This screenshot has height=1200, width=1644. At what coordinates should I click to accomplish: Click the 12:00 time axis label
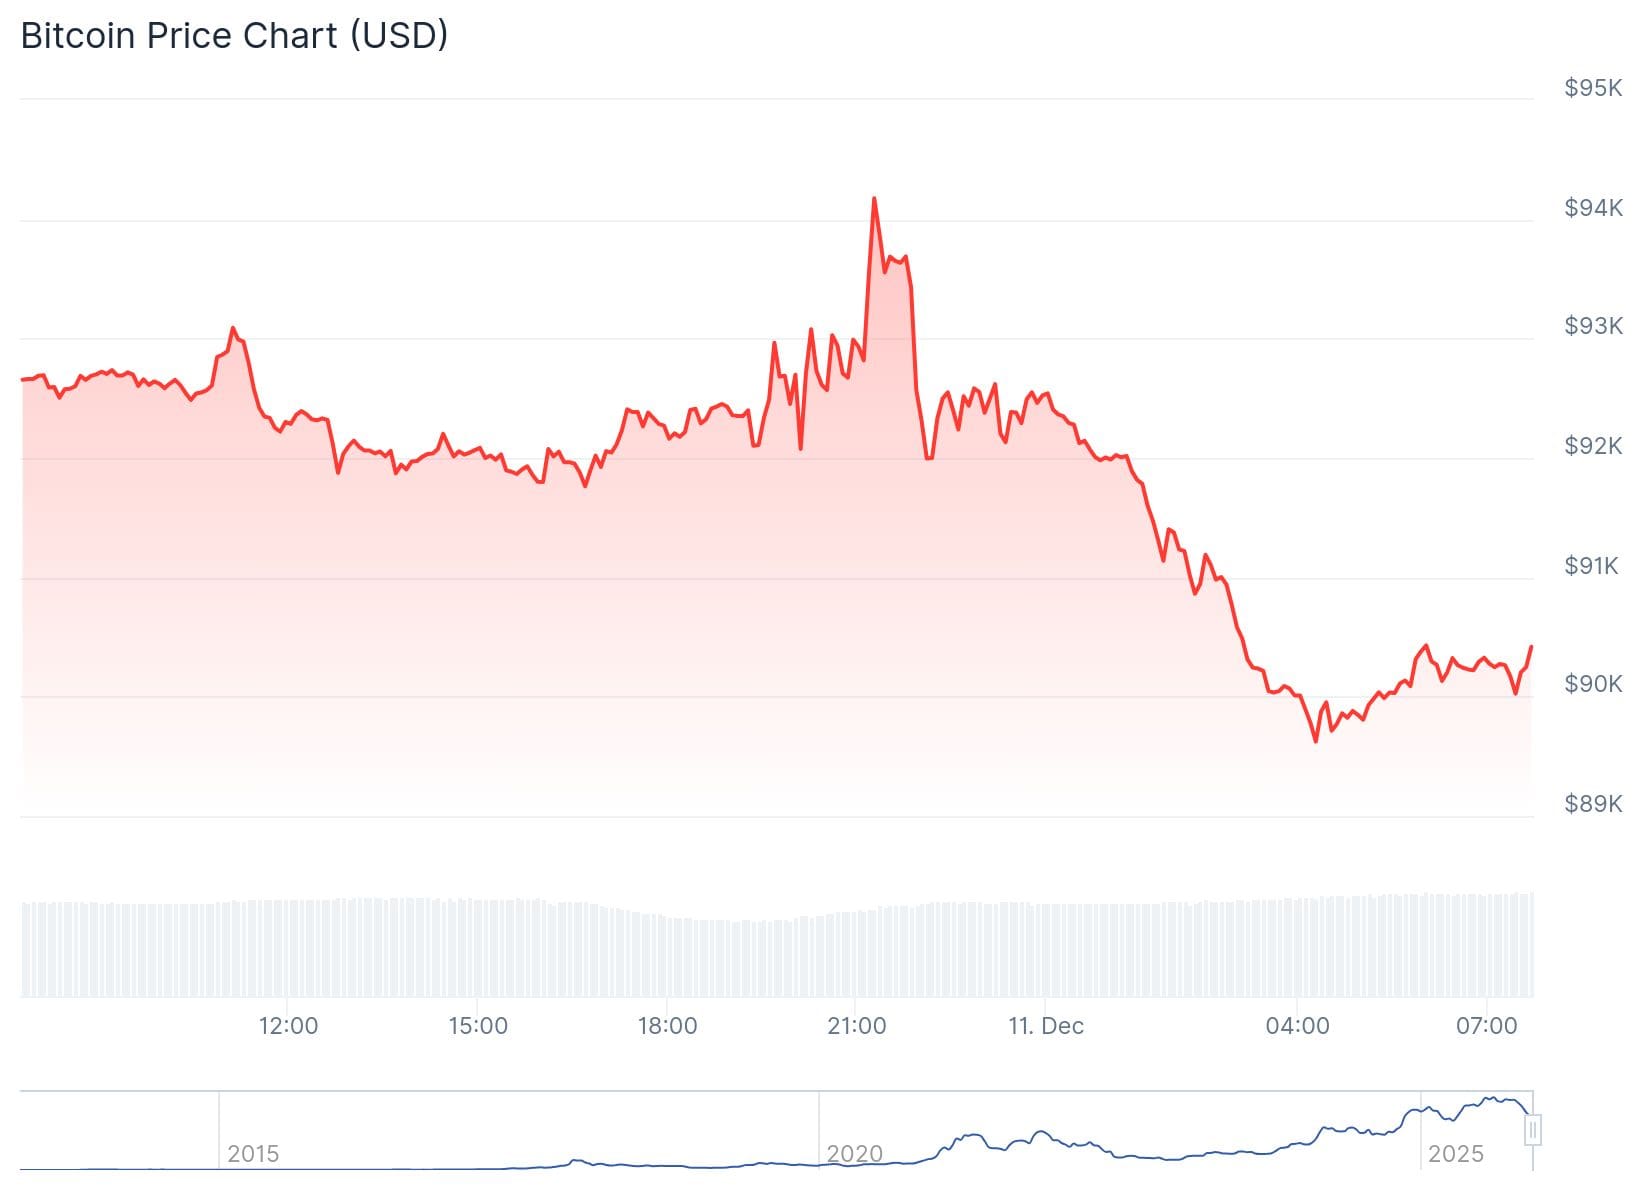point(288,1026)
